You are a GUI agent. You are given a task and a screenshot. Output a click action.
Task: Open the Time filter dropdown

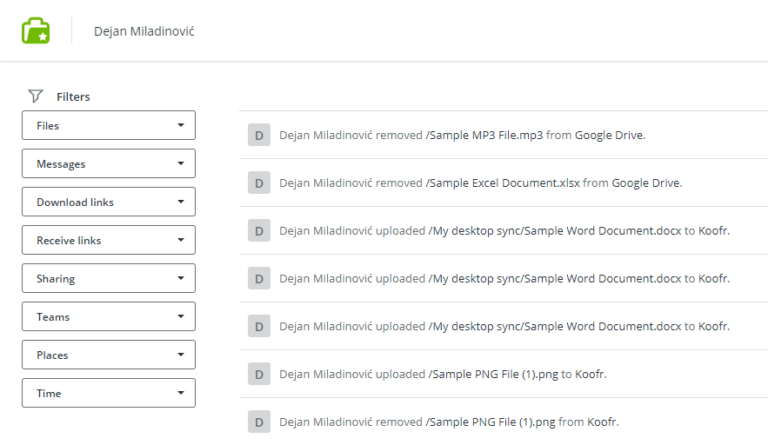[x=108, y=393]
